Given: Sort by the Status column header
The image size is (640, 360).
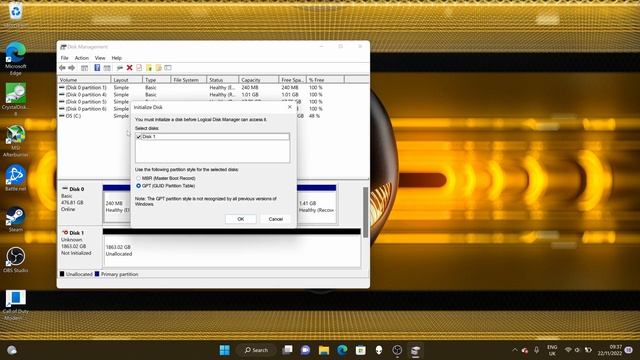Looking at the screenshot, I should (x=222, y=80).
